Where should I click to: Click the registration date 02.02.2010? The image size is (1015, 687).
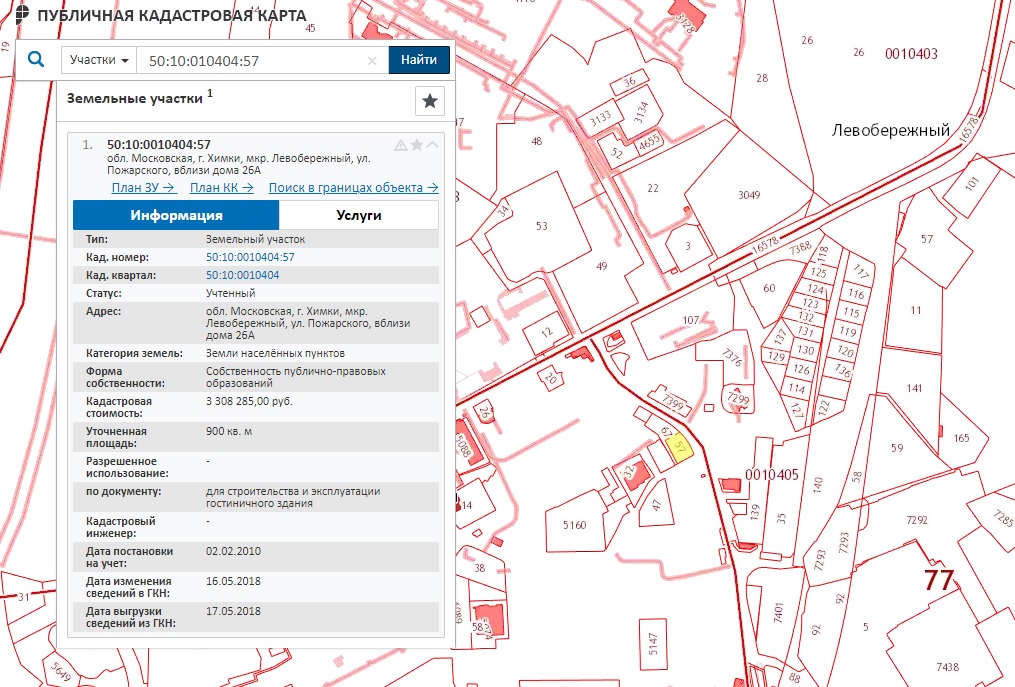[233, 551]
